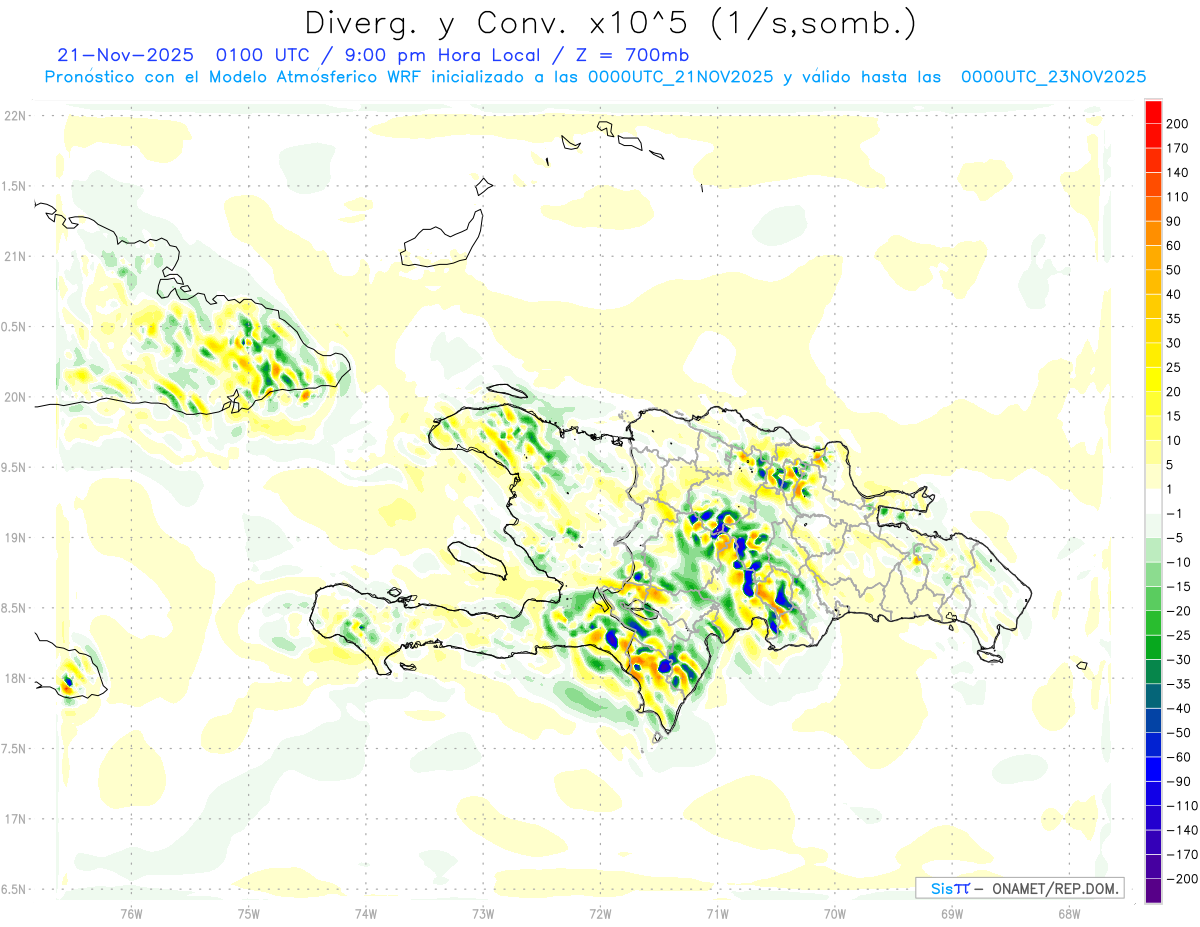Click the '1.5N' latitude label

(16, 186)
